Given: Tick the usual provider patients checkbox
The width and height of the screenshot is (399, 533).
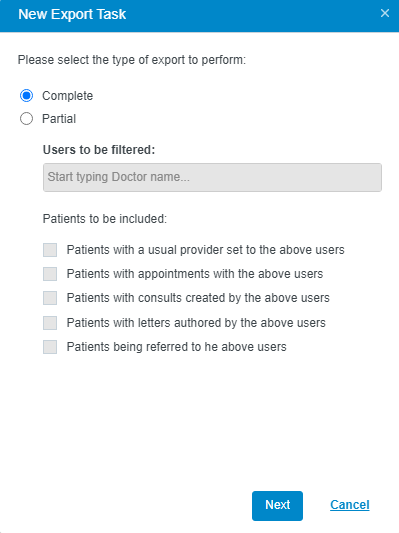Looking at the screenshot, I should point(50,250).
